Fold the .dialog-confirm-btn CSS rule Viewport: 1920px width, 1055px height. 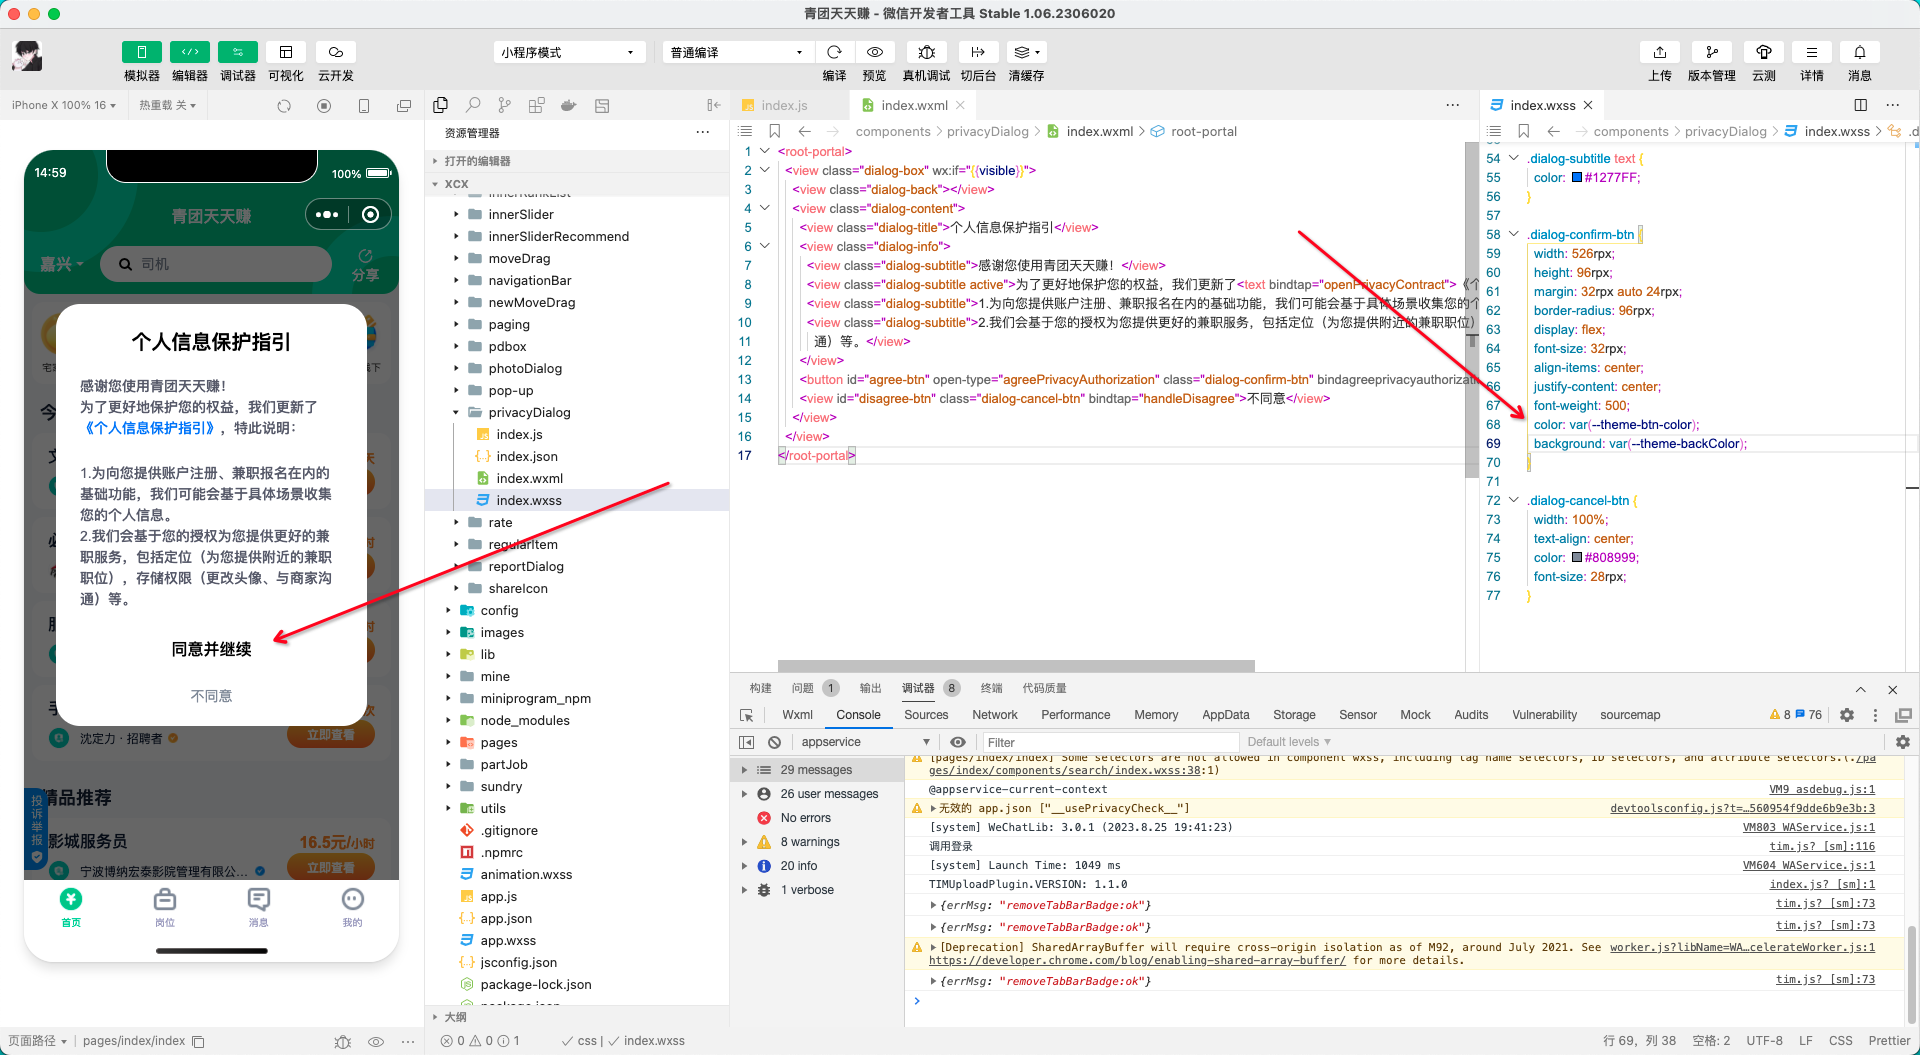1514,234
